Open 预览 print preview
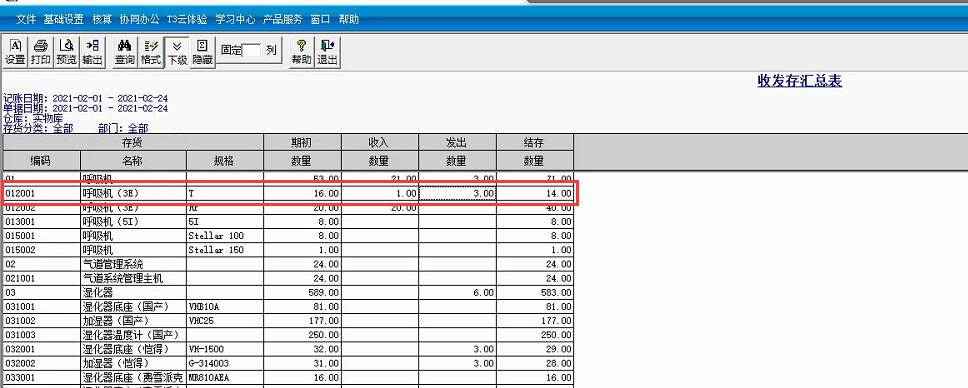The width and height of the screenshot is (968, 388). (66, 52)
